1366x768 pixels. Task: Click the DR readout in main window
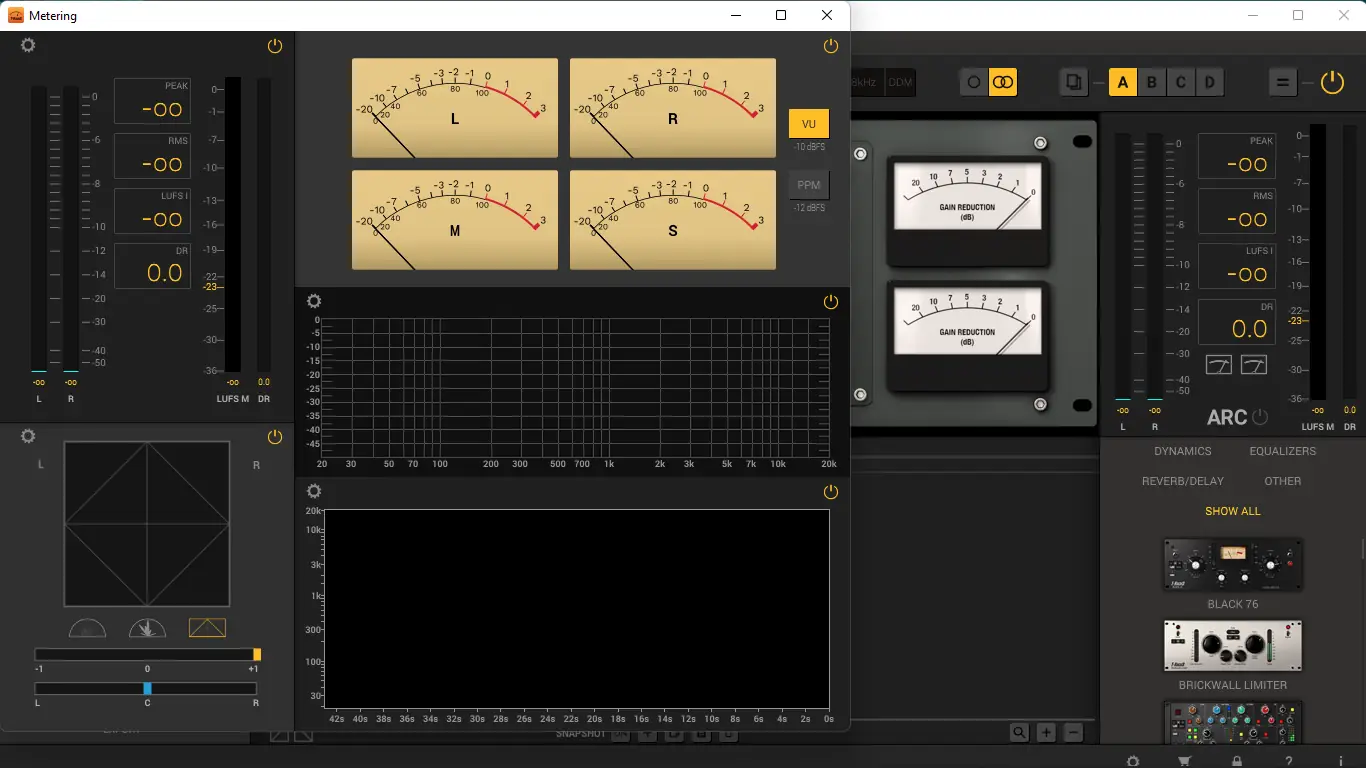click(1237, 321)
